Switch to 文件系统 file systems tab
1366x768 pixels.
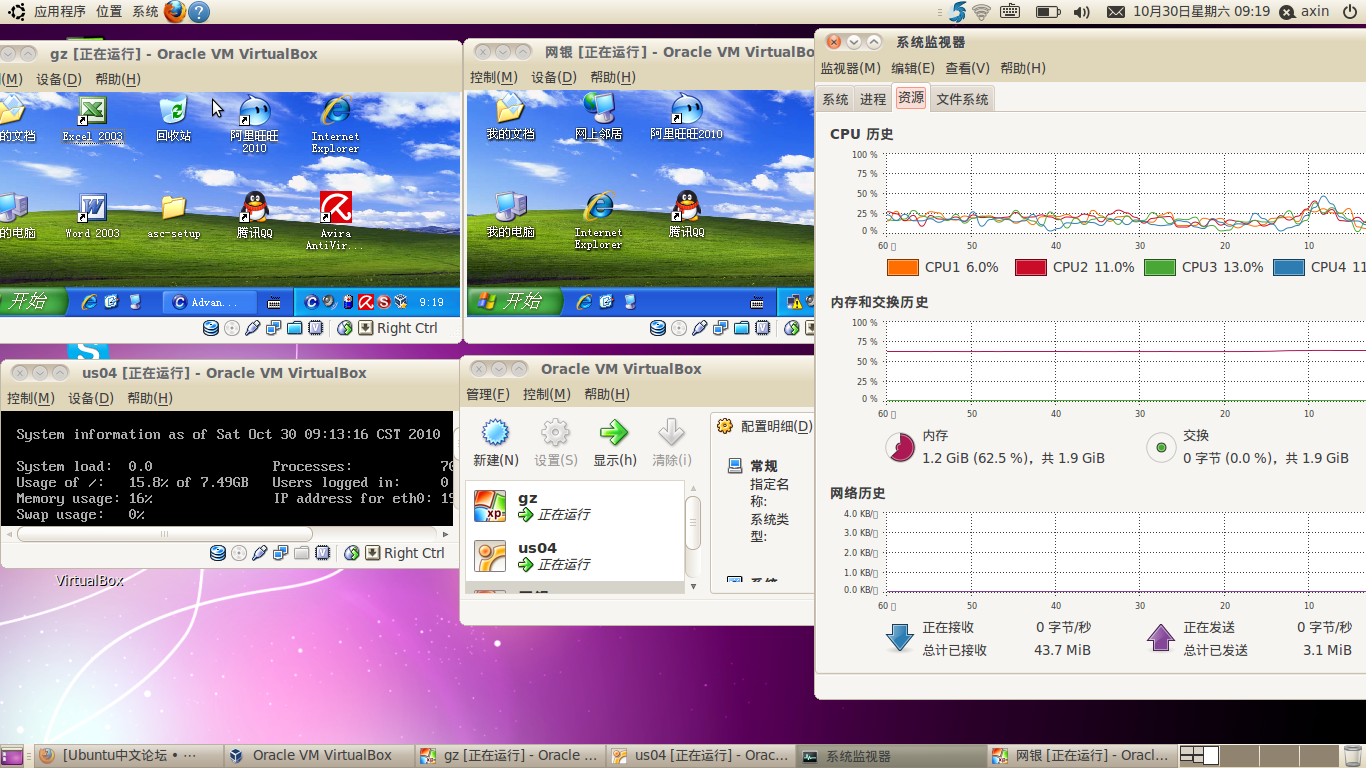tap(962, 99)
